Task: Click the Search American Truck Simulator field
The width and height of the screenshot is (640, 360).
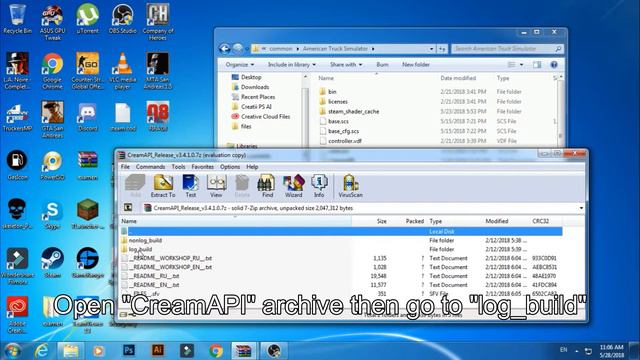Action: pos(507,49)
